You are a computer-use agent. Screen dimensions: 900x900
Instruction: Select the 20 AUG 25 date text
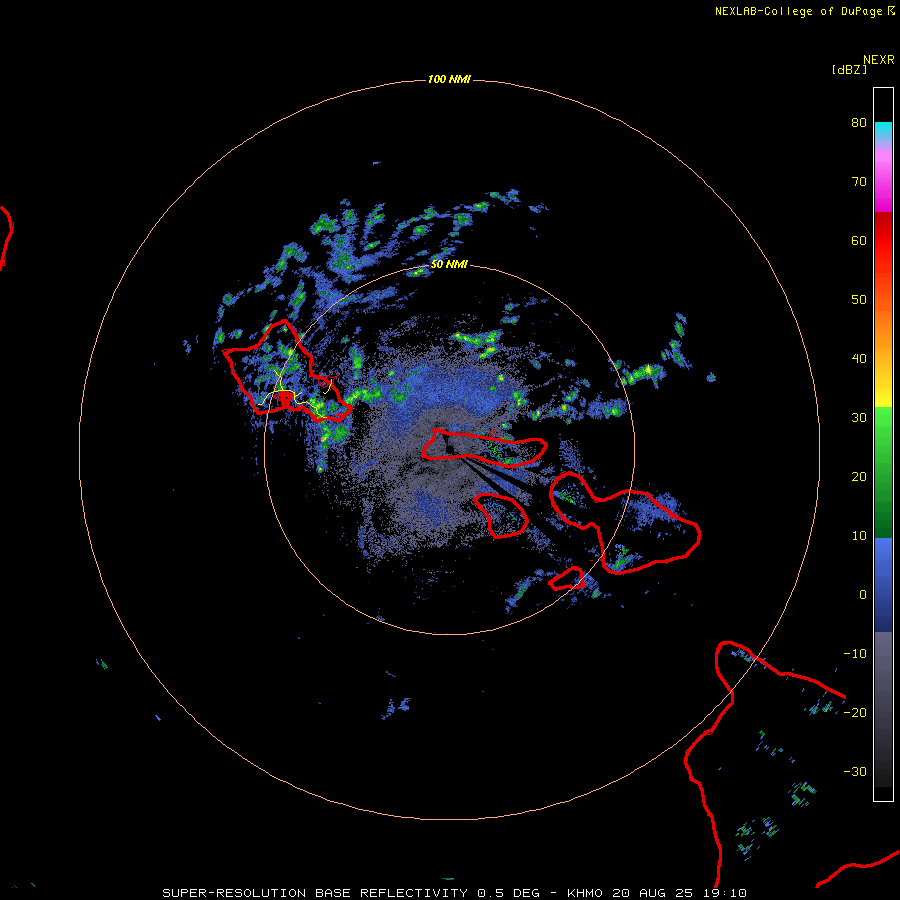651,893
